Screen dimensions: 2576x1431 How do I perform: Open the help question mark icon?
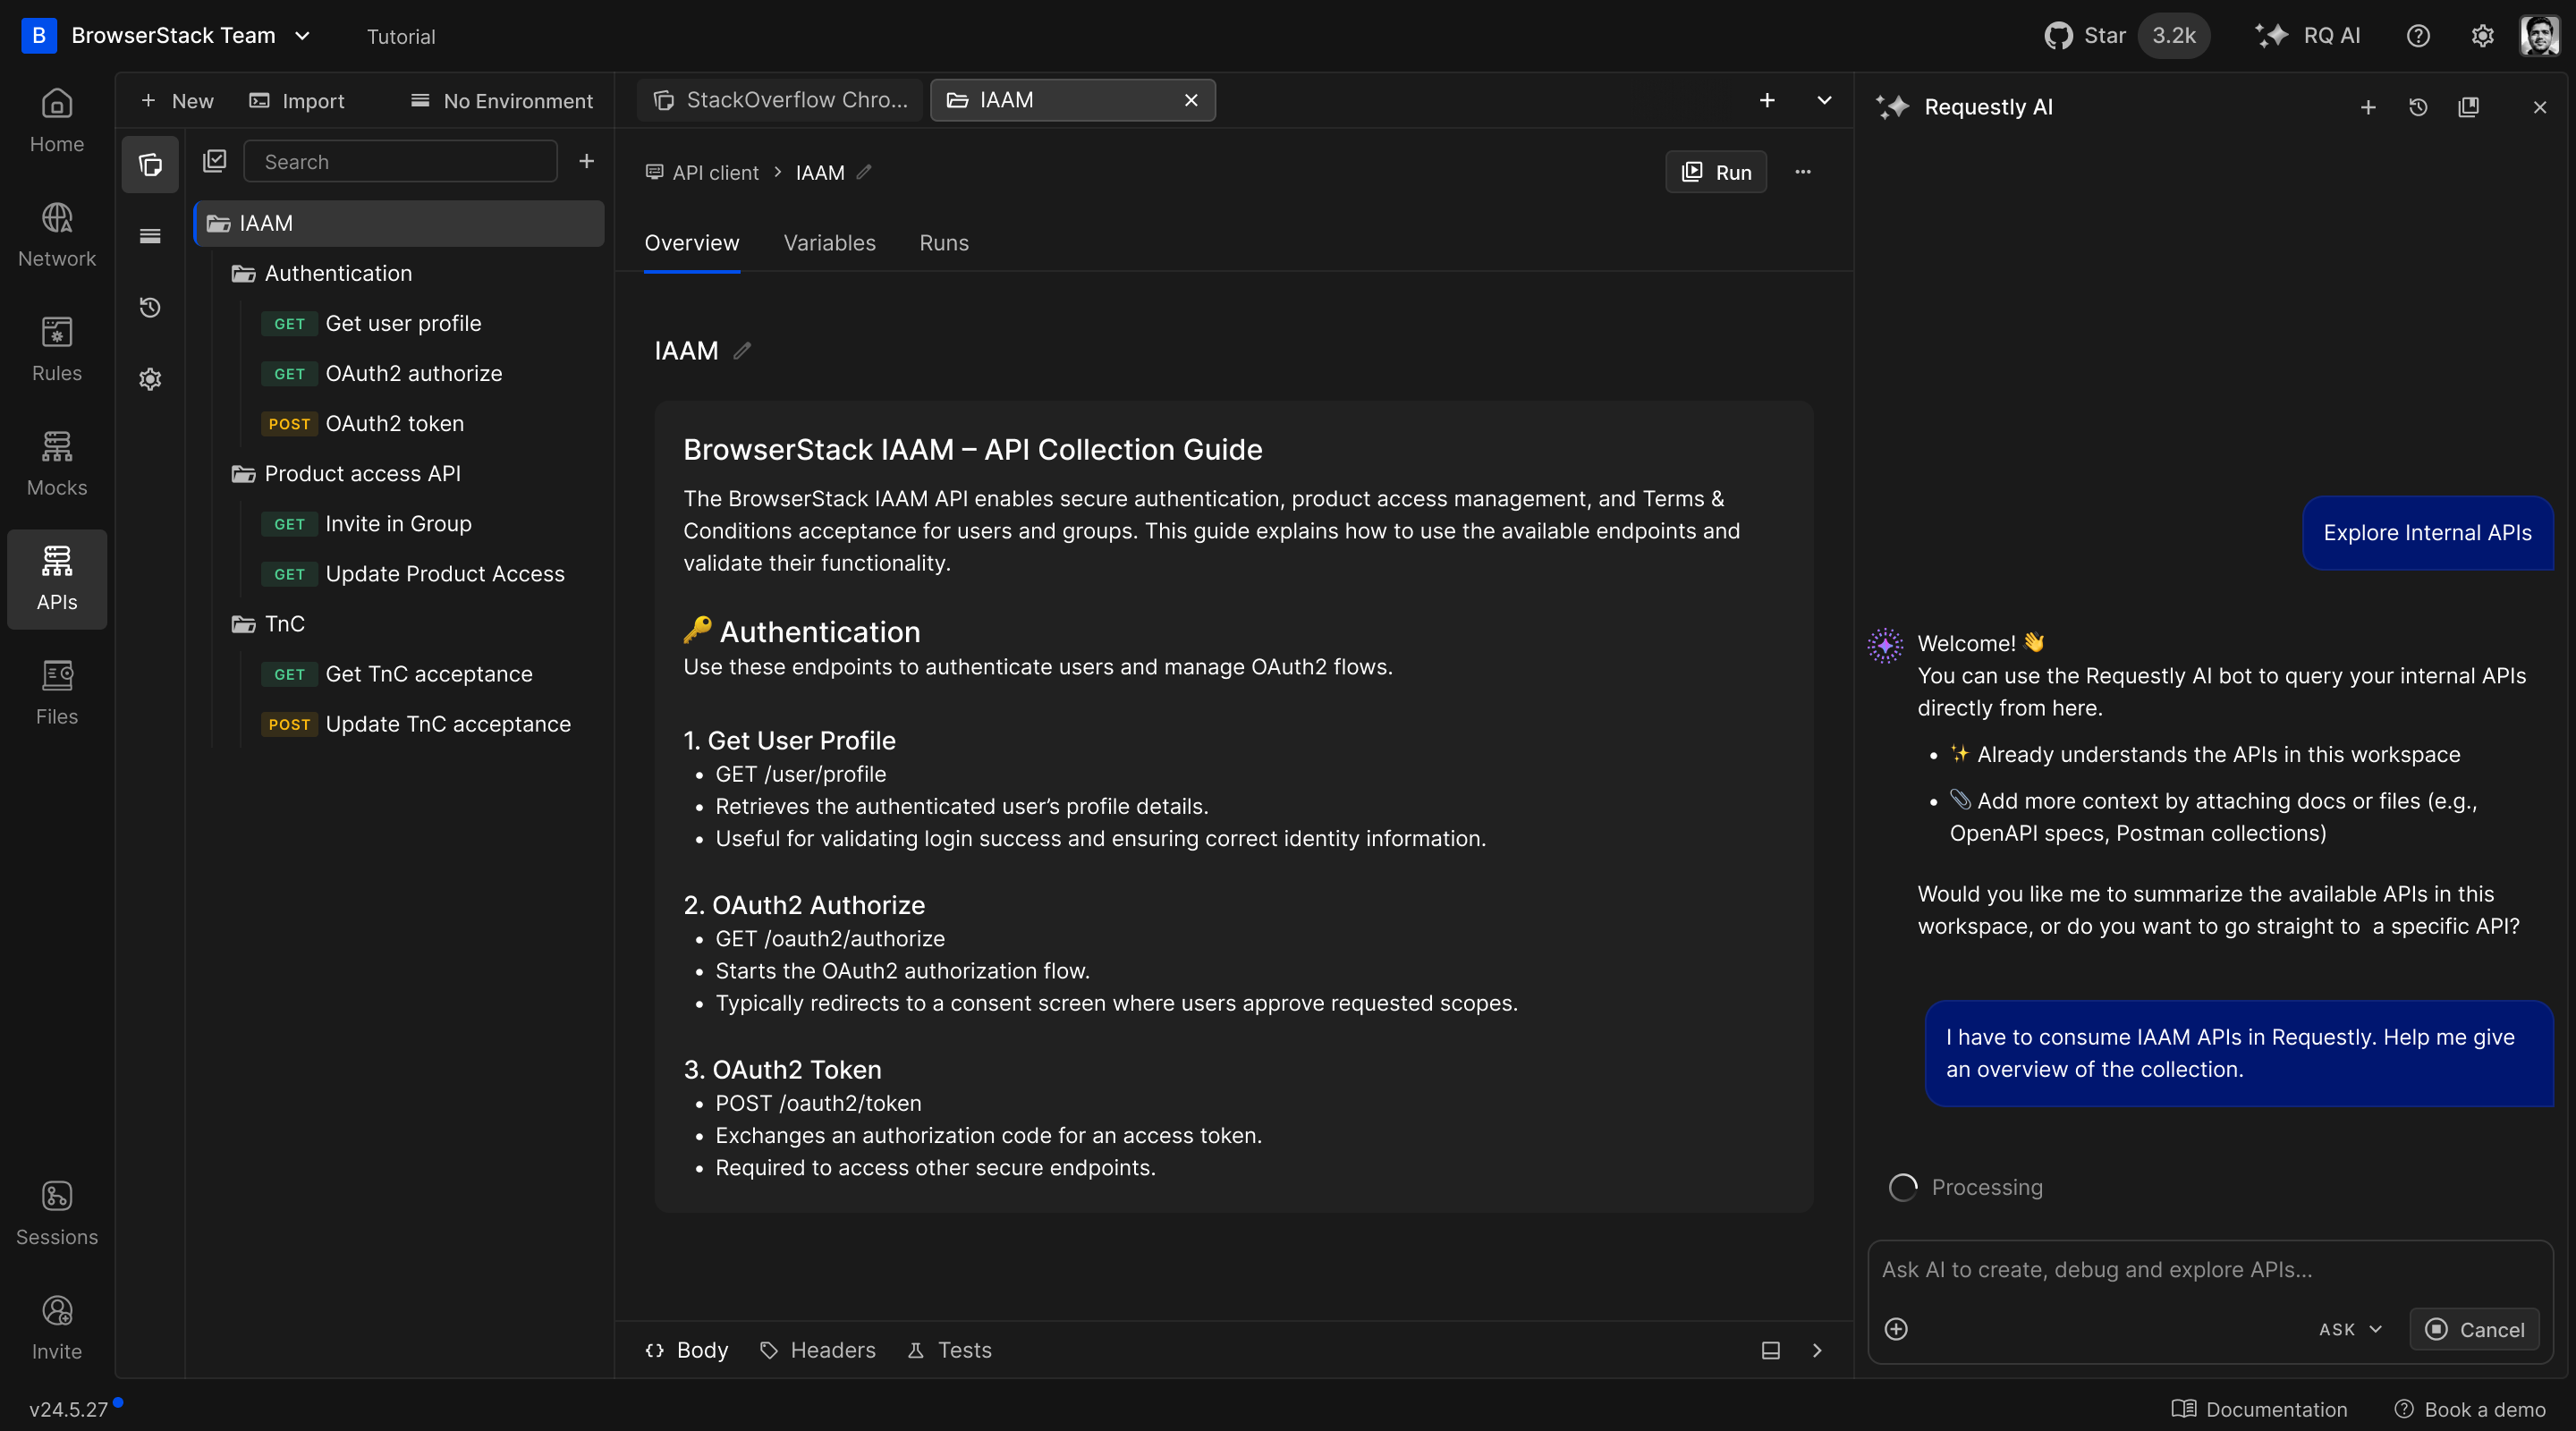tap(2418, 36)
